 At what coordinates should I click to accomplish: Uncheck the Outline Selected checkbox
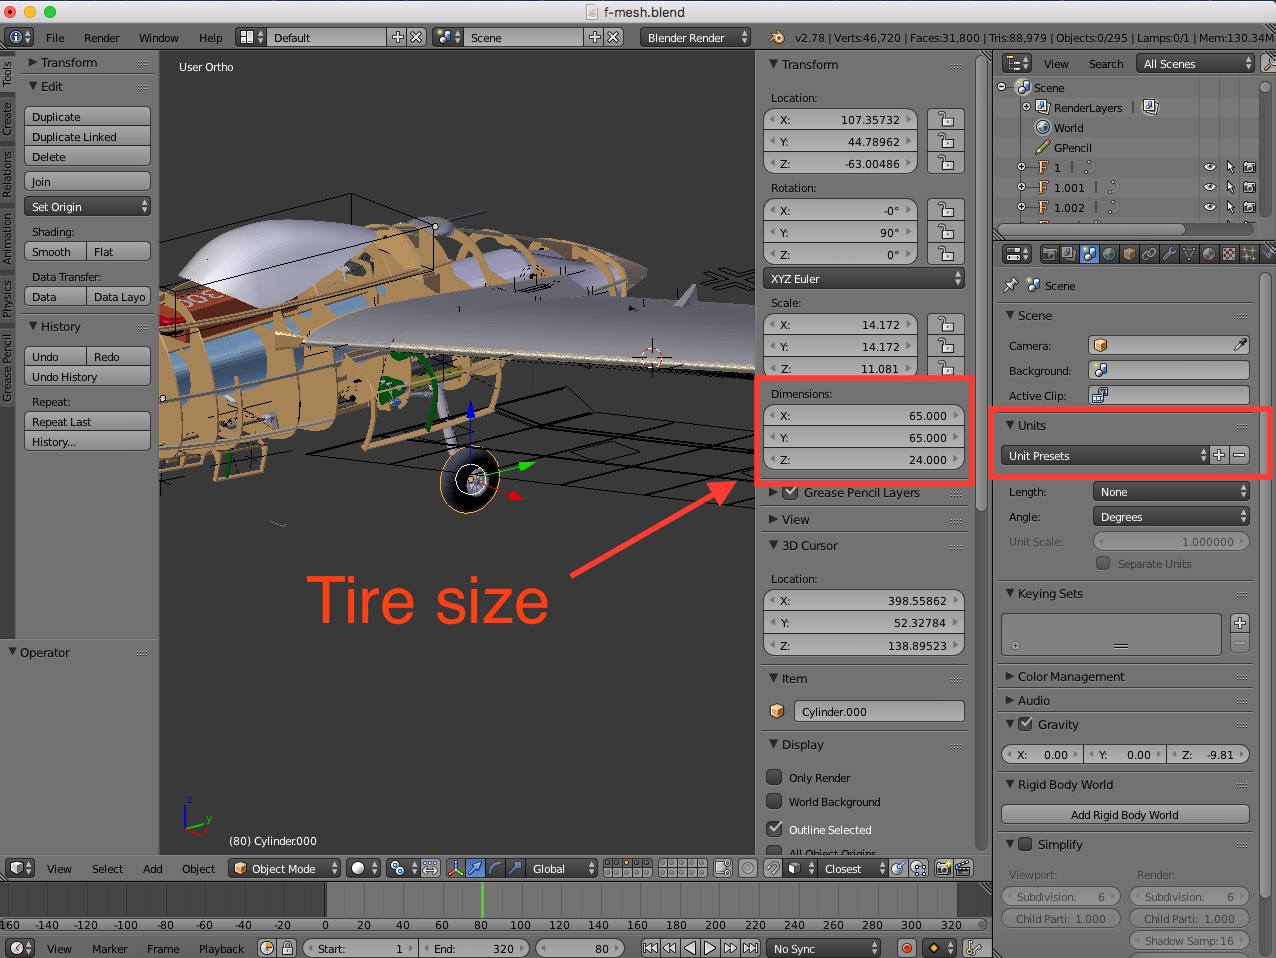point(774,829)
